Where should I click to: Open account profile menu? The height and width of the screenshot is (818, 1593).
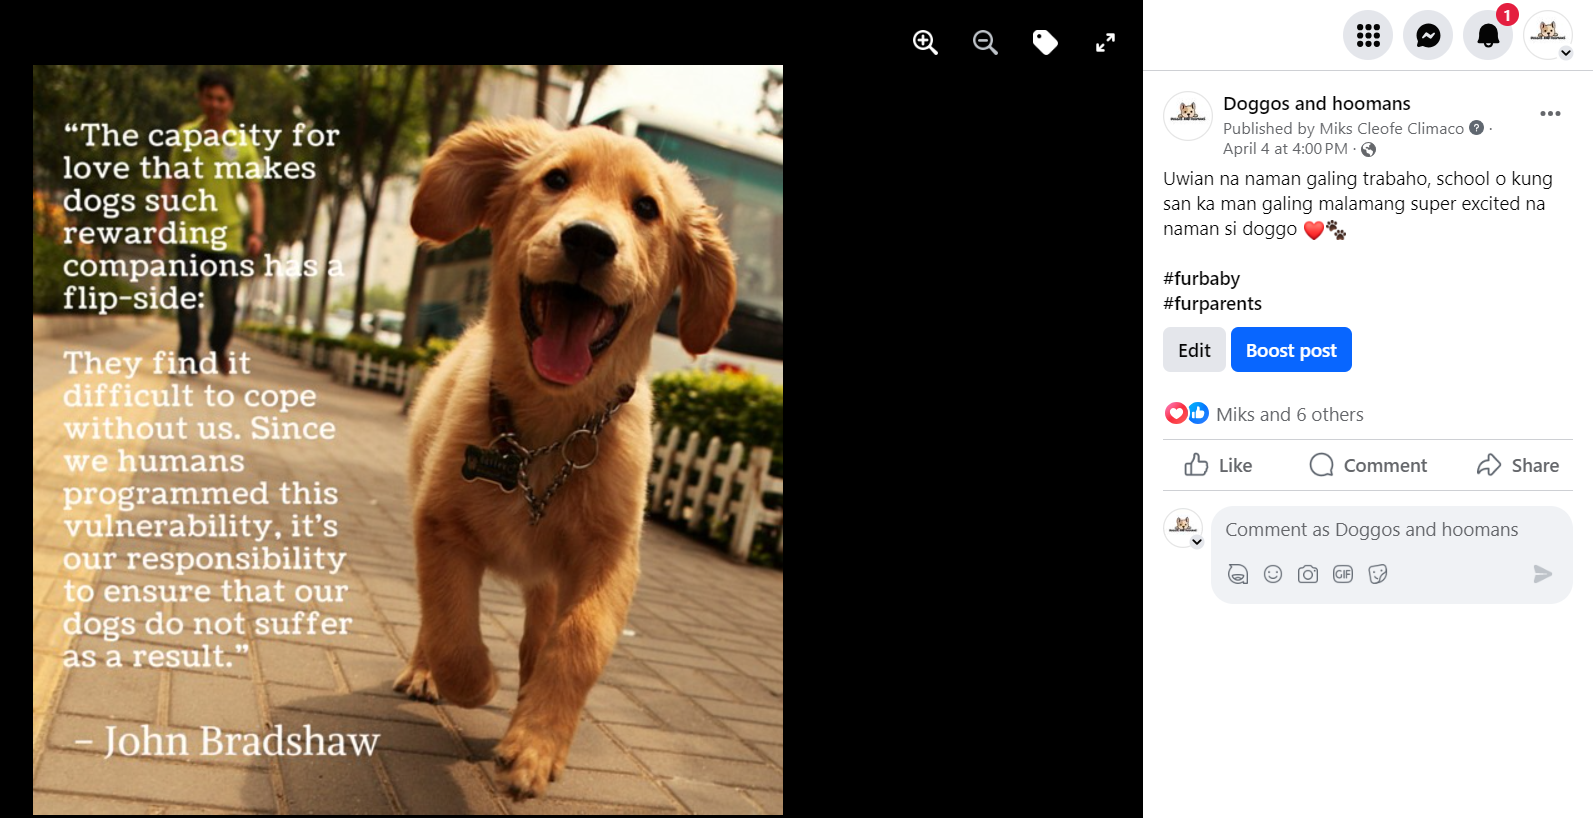(x=1548, y=36)
